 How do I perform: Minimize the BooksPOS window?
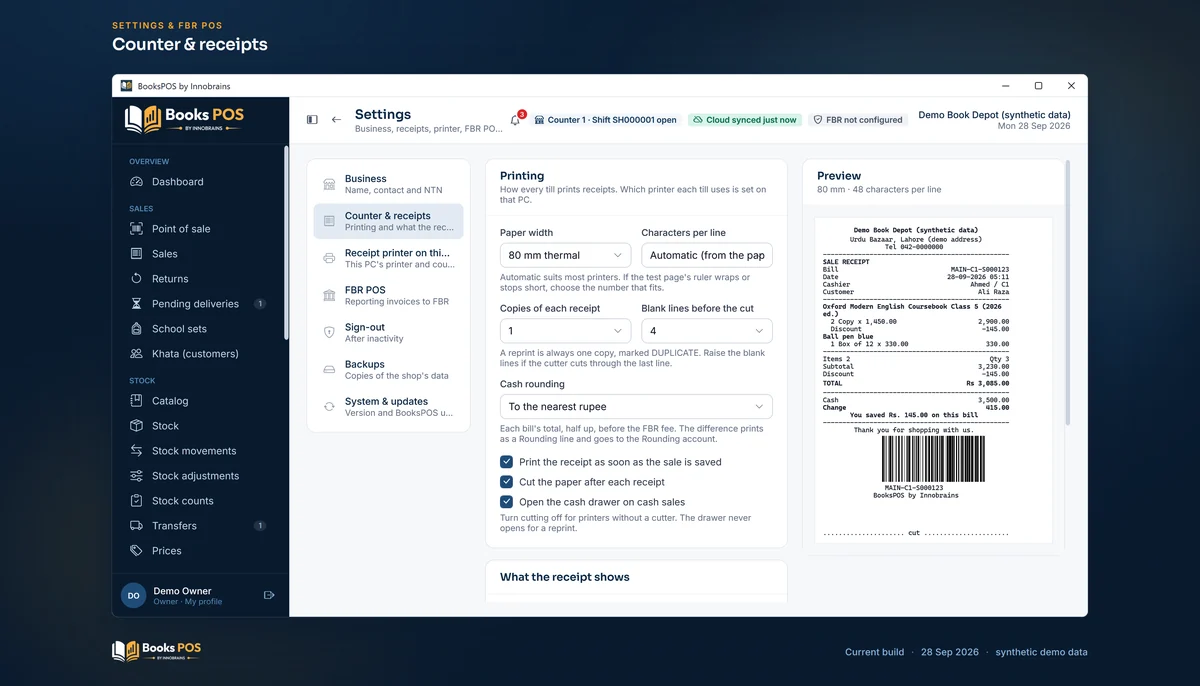[x=1005, y=86]
